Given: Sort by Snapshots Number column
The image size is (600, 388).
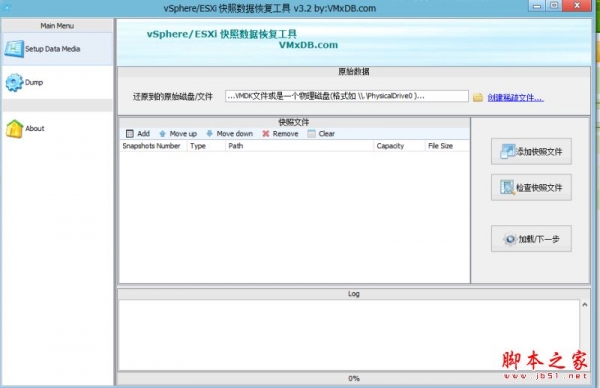Looking at the screenshot, I should (x=153, y=146).
